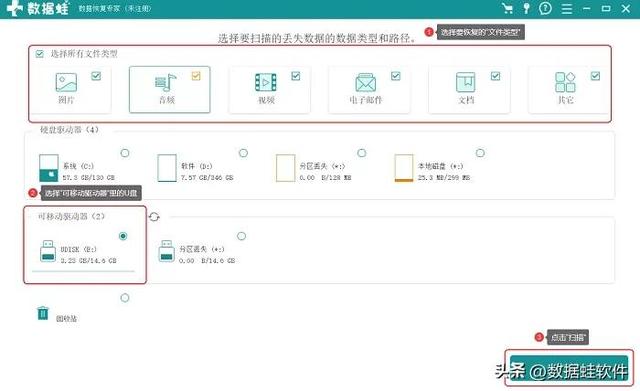The width and height of the screenshot is (640, 391).
Task: Click the scan button at bottom right
Action: 569,368
